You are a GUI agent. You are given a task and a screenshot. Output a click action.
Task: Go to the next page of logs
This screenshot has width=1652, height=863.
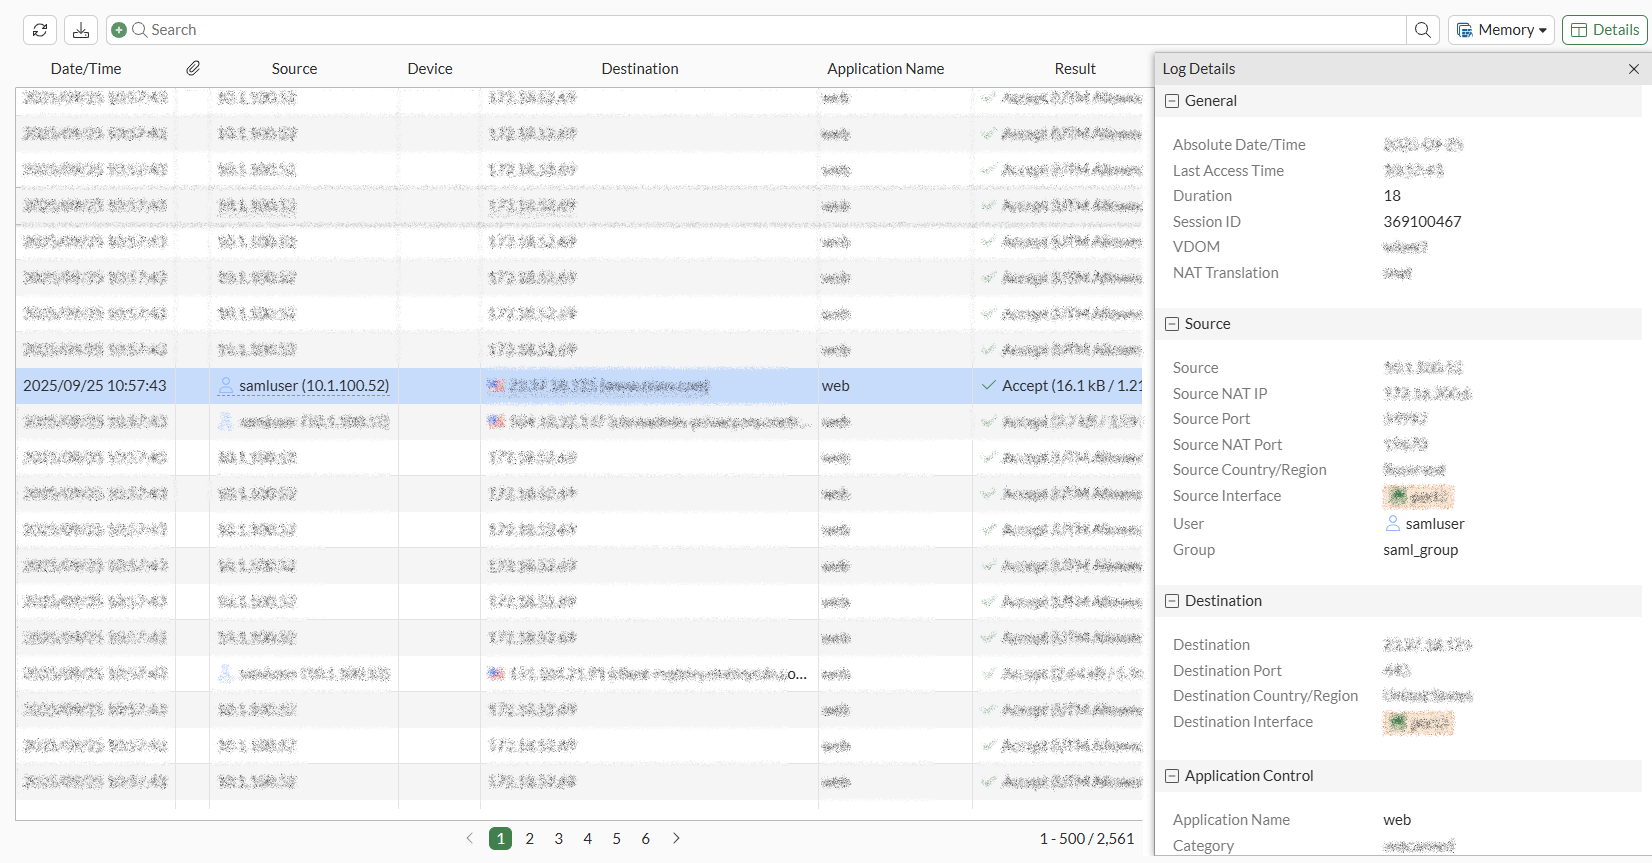click(x=676, y=838)
